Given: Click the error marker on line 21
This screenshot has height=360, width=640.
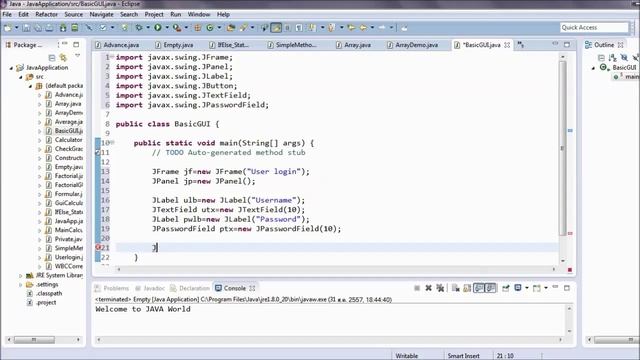Looking at the screenshot, I should pyautogui.click(x=98, y=247).
